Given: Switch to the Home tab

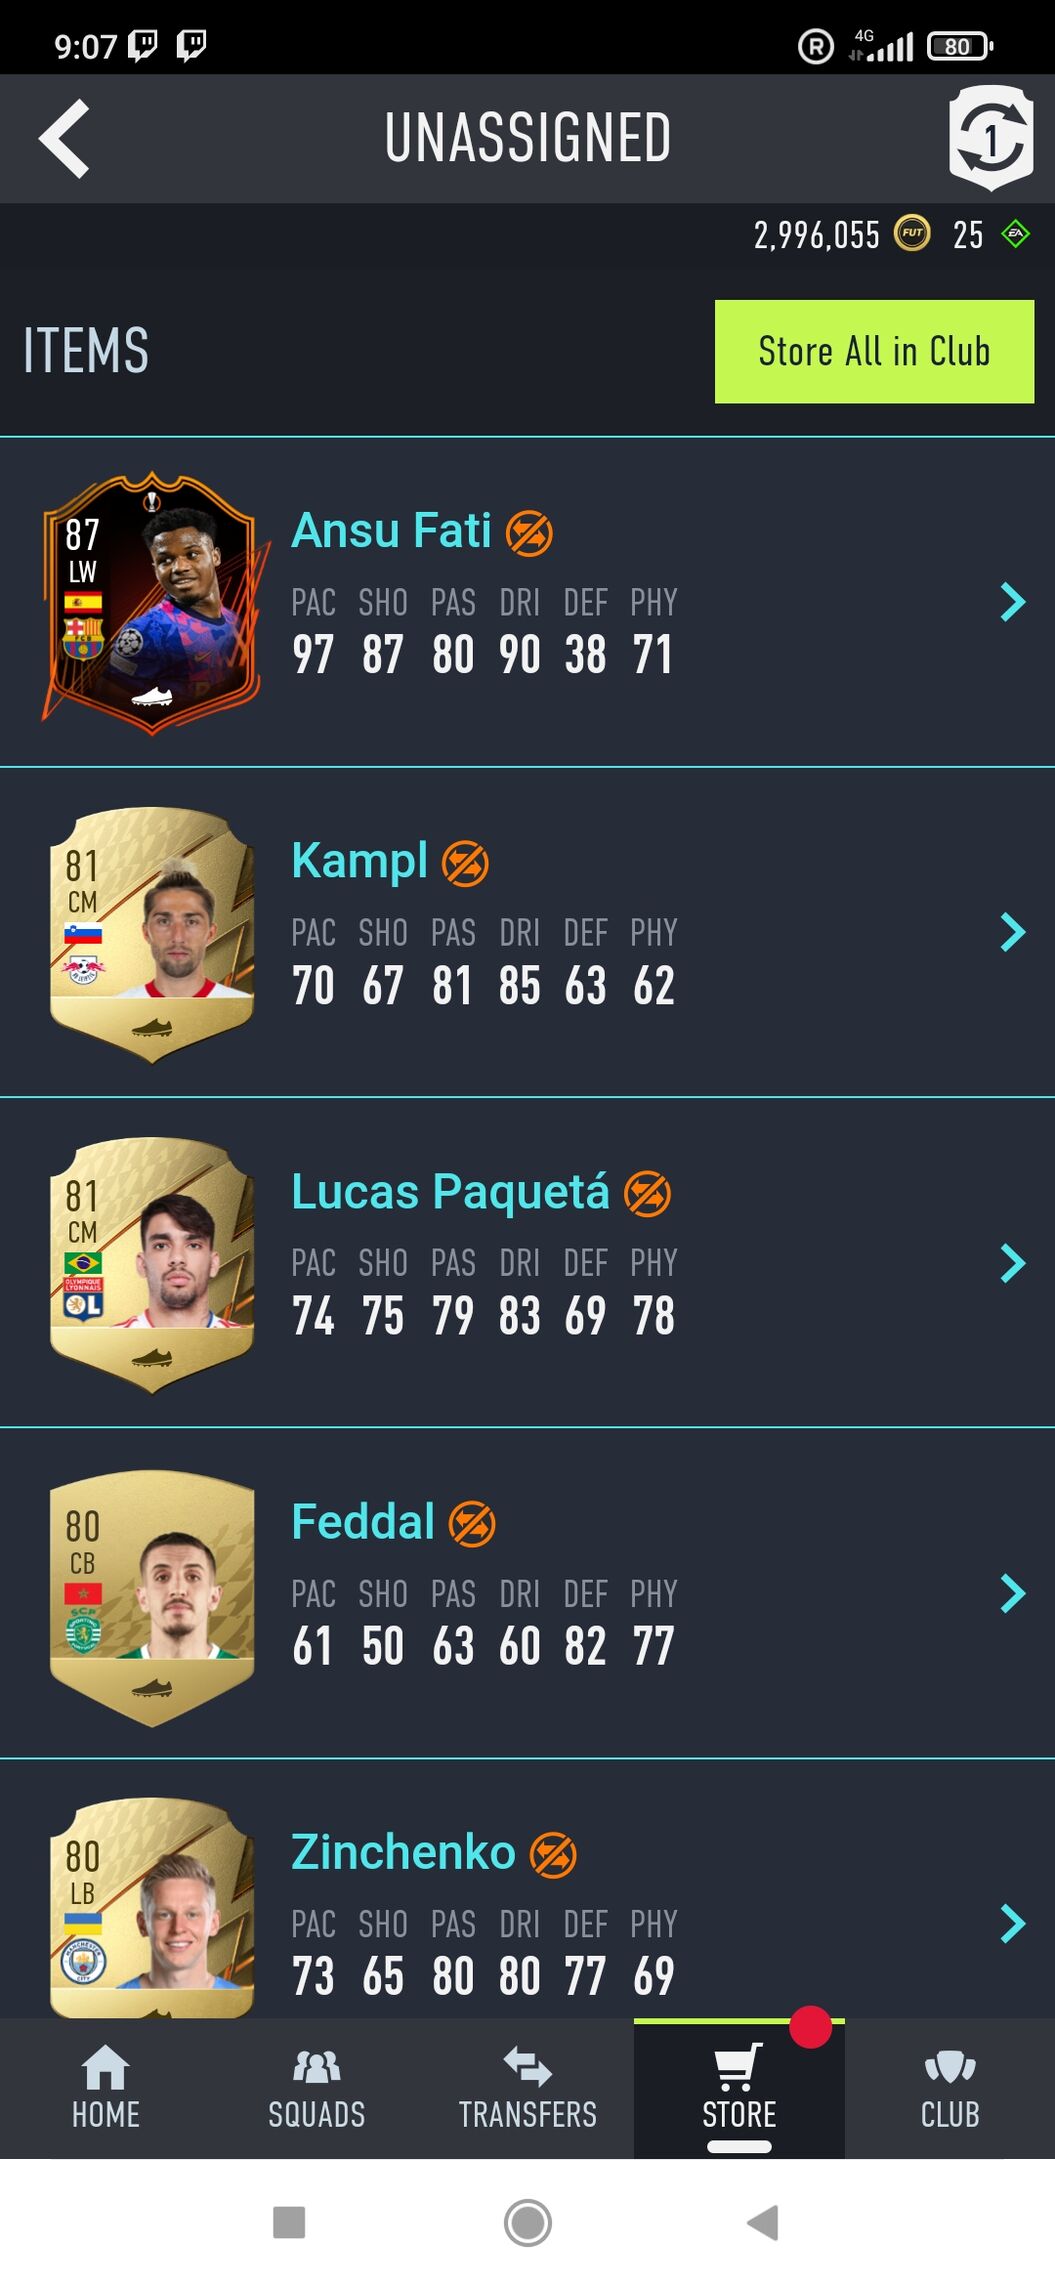Looking at the screenshot, I should coord(105,2088).
